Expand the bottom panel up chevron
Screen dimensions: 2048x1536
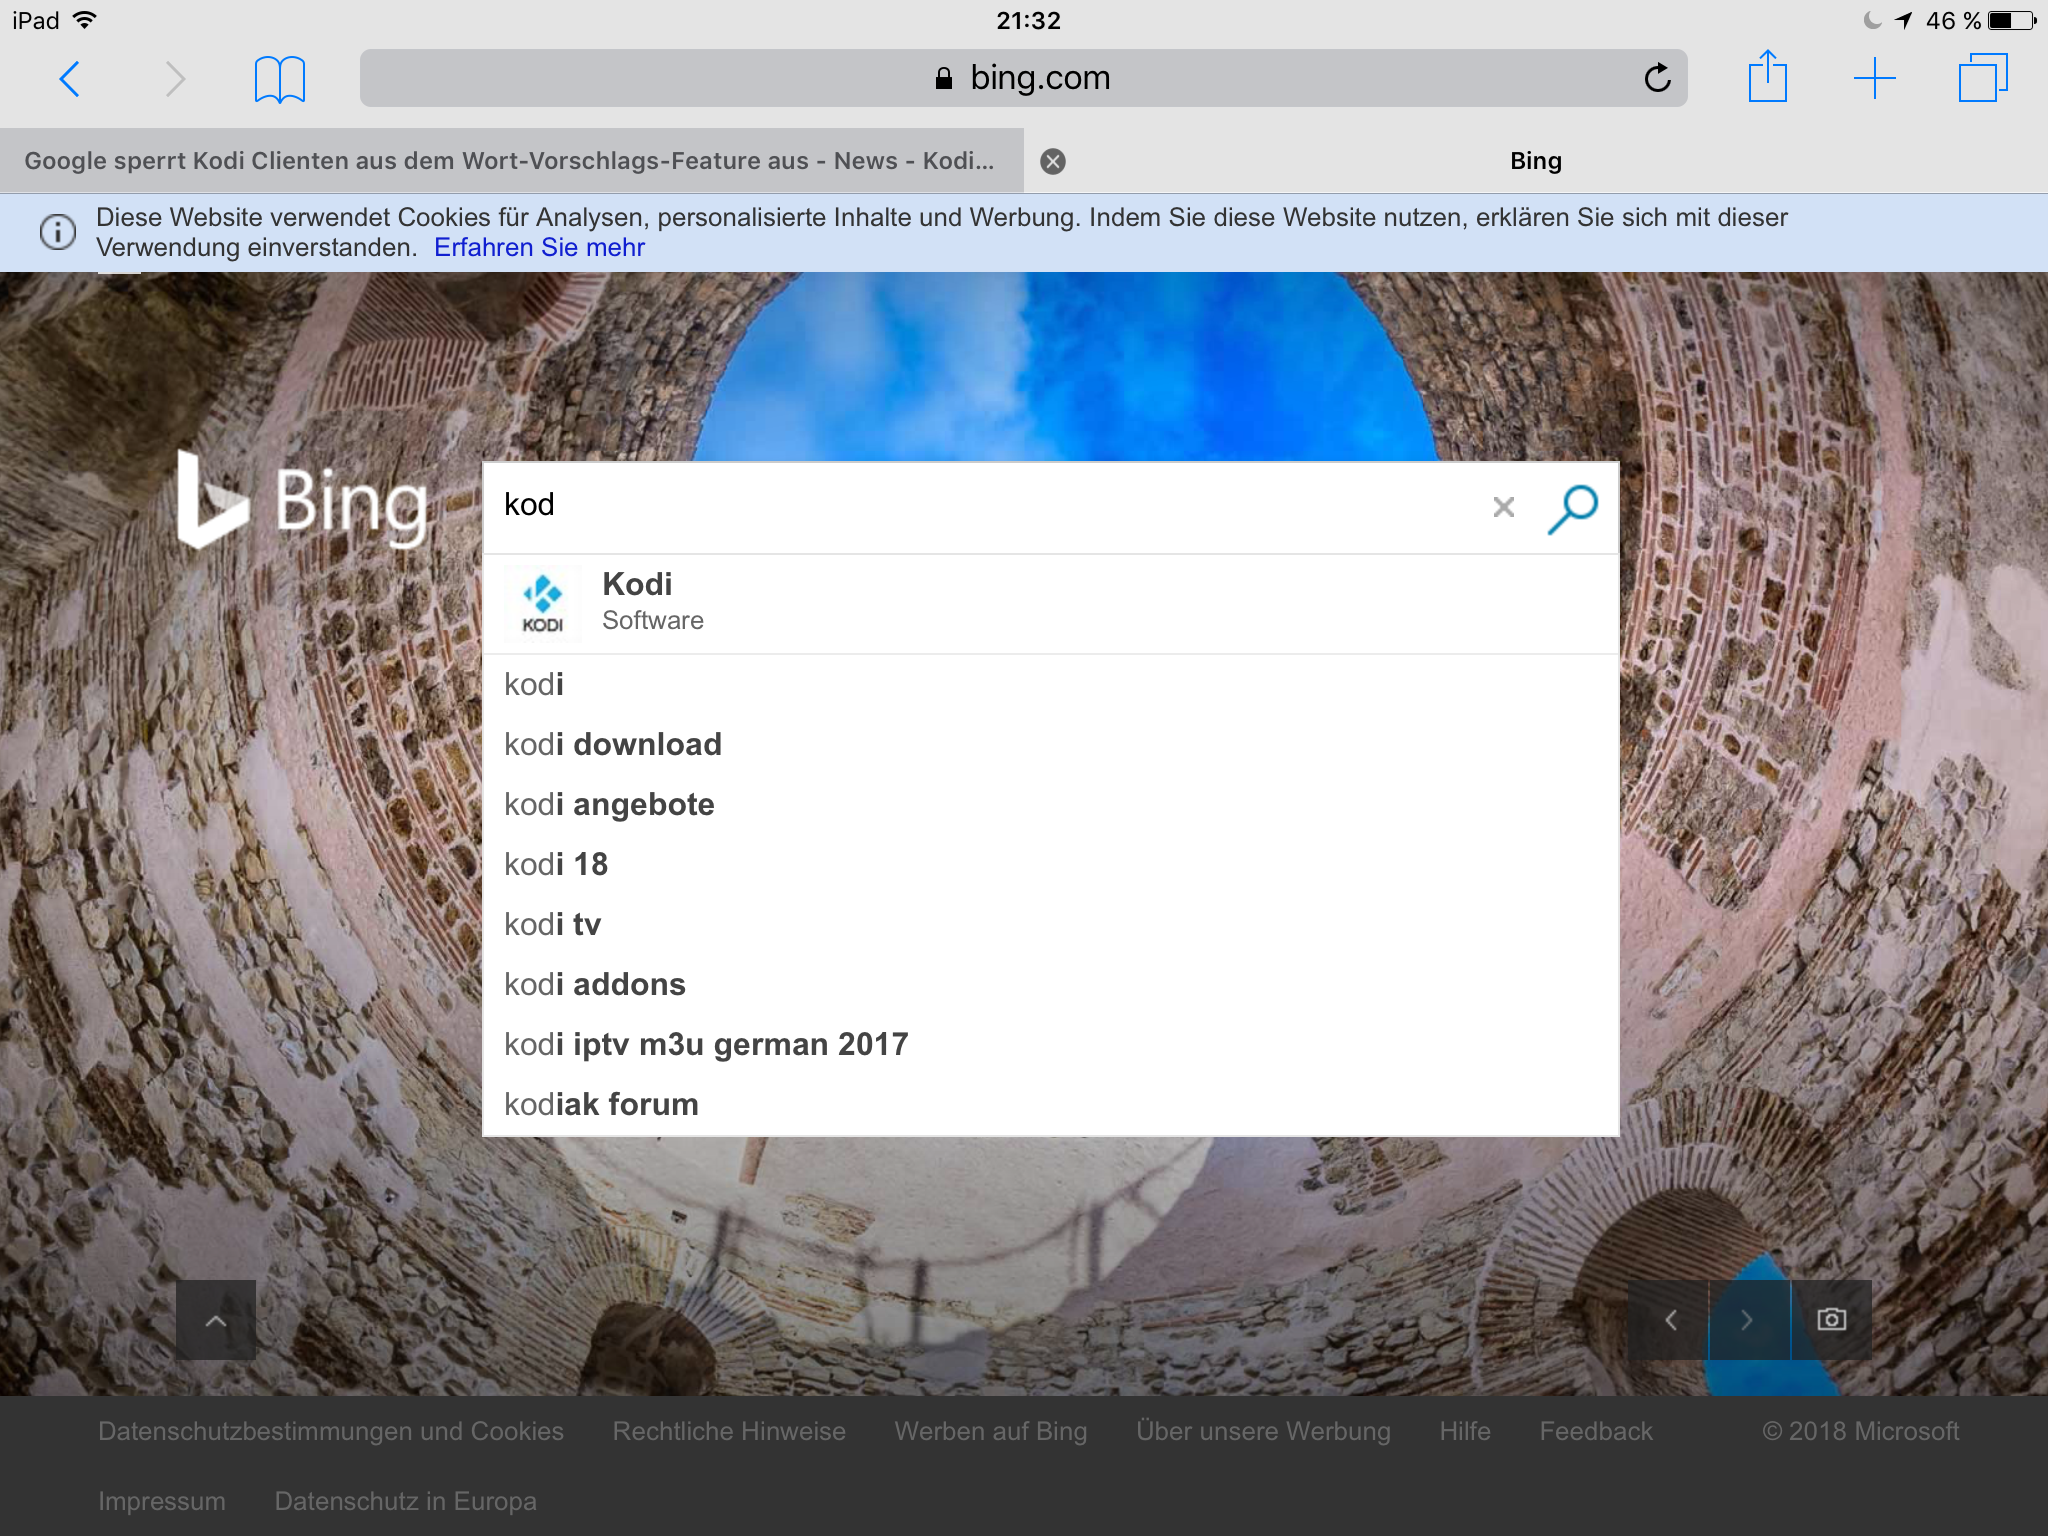[216, 1320]
